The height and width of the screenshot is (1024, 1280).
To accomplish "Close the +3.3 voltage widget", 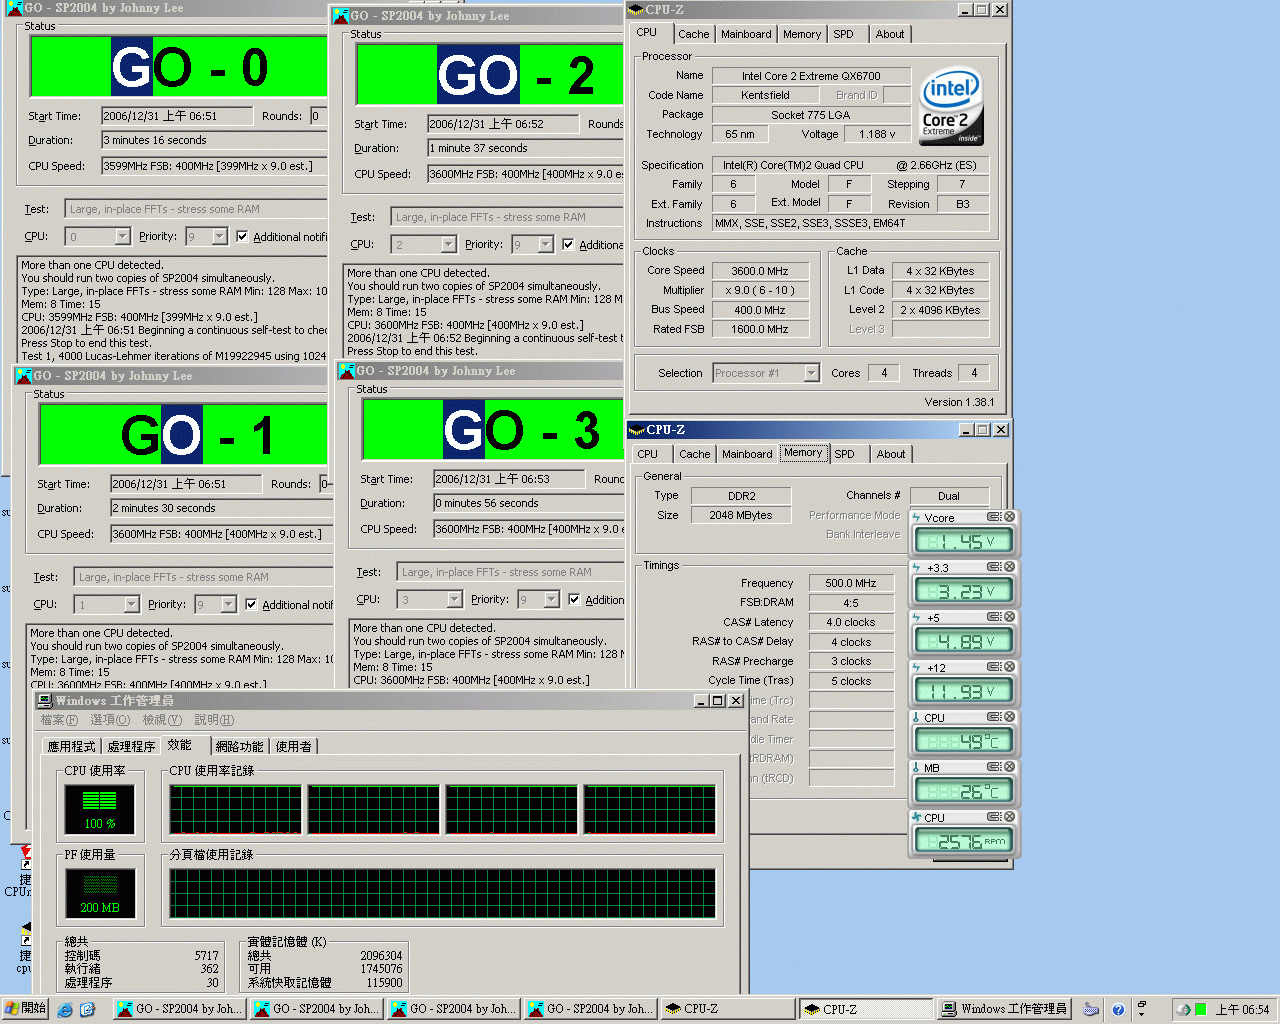I will coord(1010,567).
